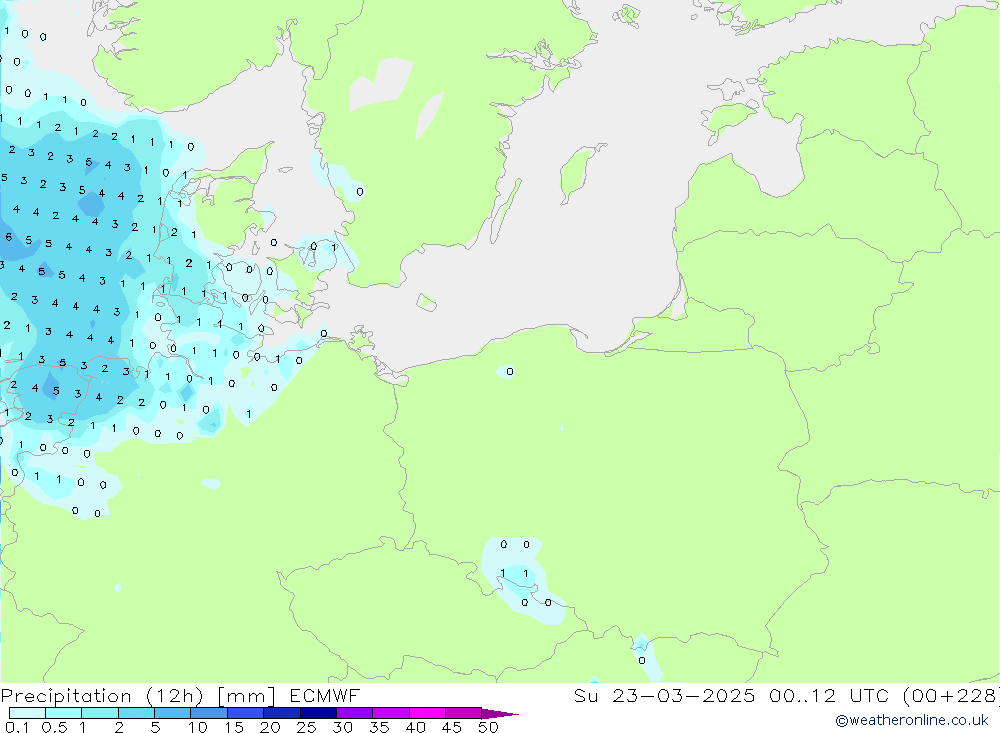Click the 'ECMWF' model label
Viewport: 1000px width, 733px height.
coord(325,695)
